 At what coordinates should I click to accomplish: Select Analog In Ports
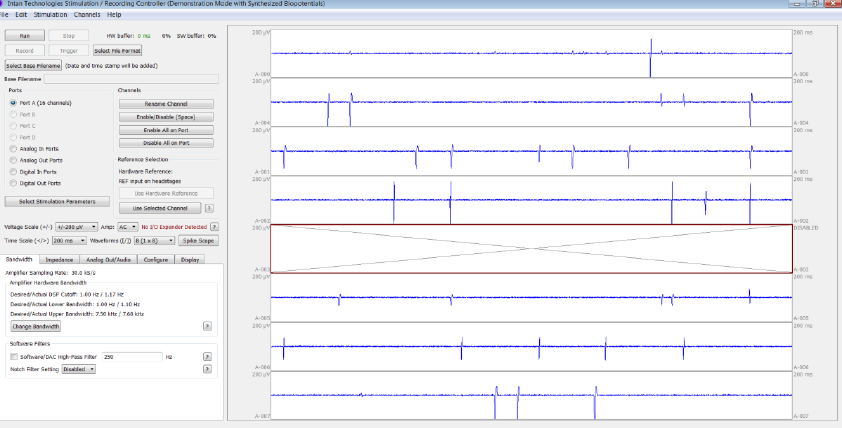click(34, 149)
